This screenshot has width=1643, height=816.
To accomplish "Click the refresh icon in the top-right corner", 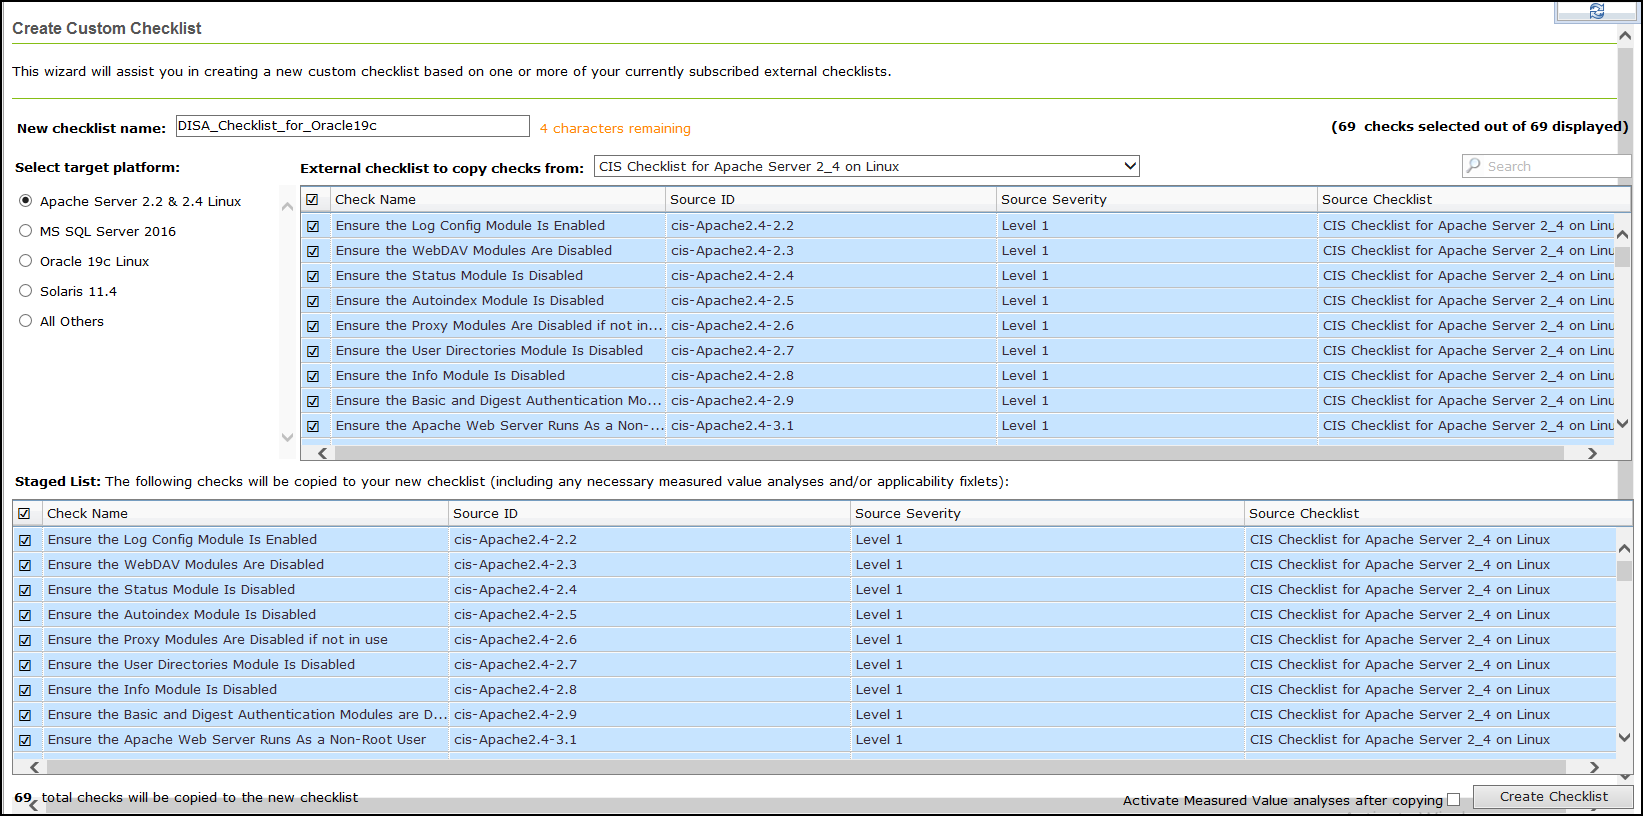I will point(1596,10).
